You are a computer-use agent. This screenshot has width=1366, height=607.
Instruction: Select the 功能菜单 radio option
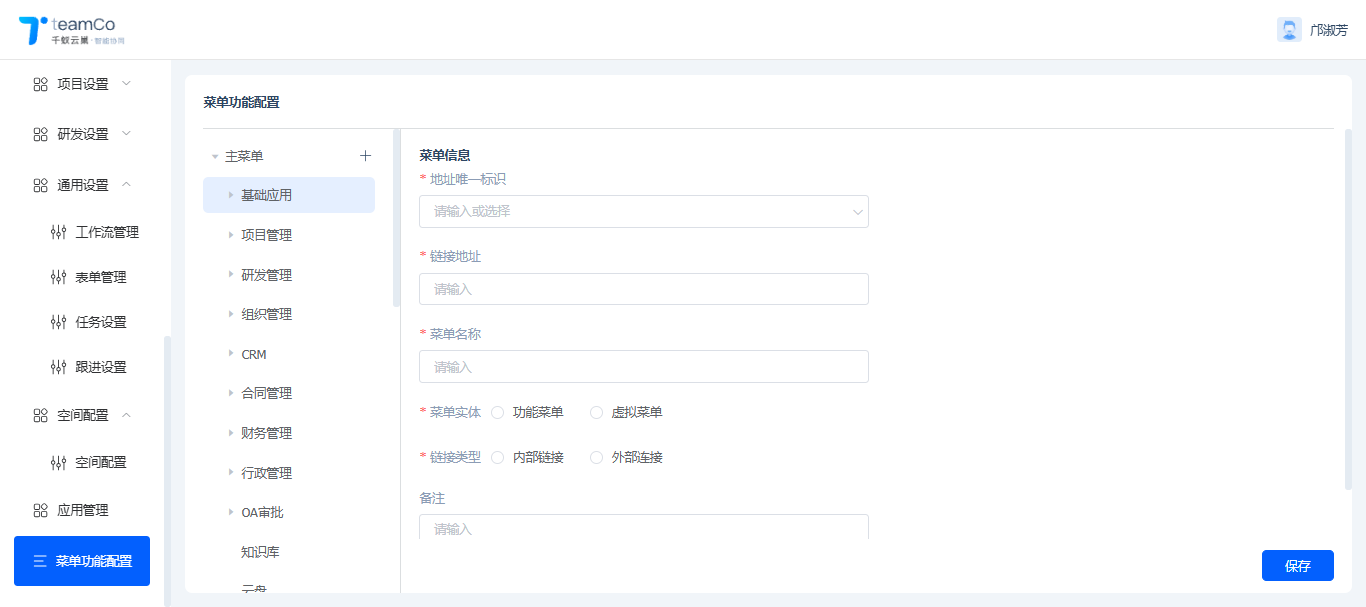pyautogui.click(x=498, y=412)
